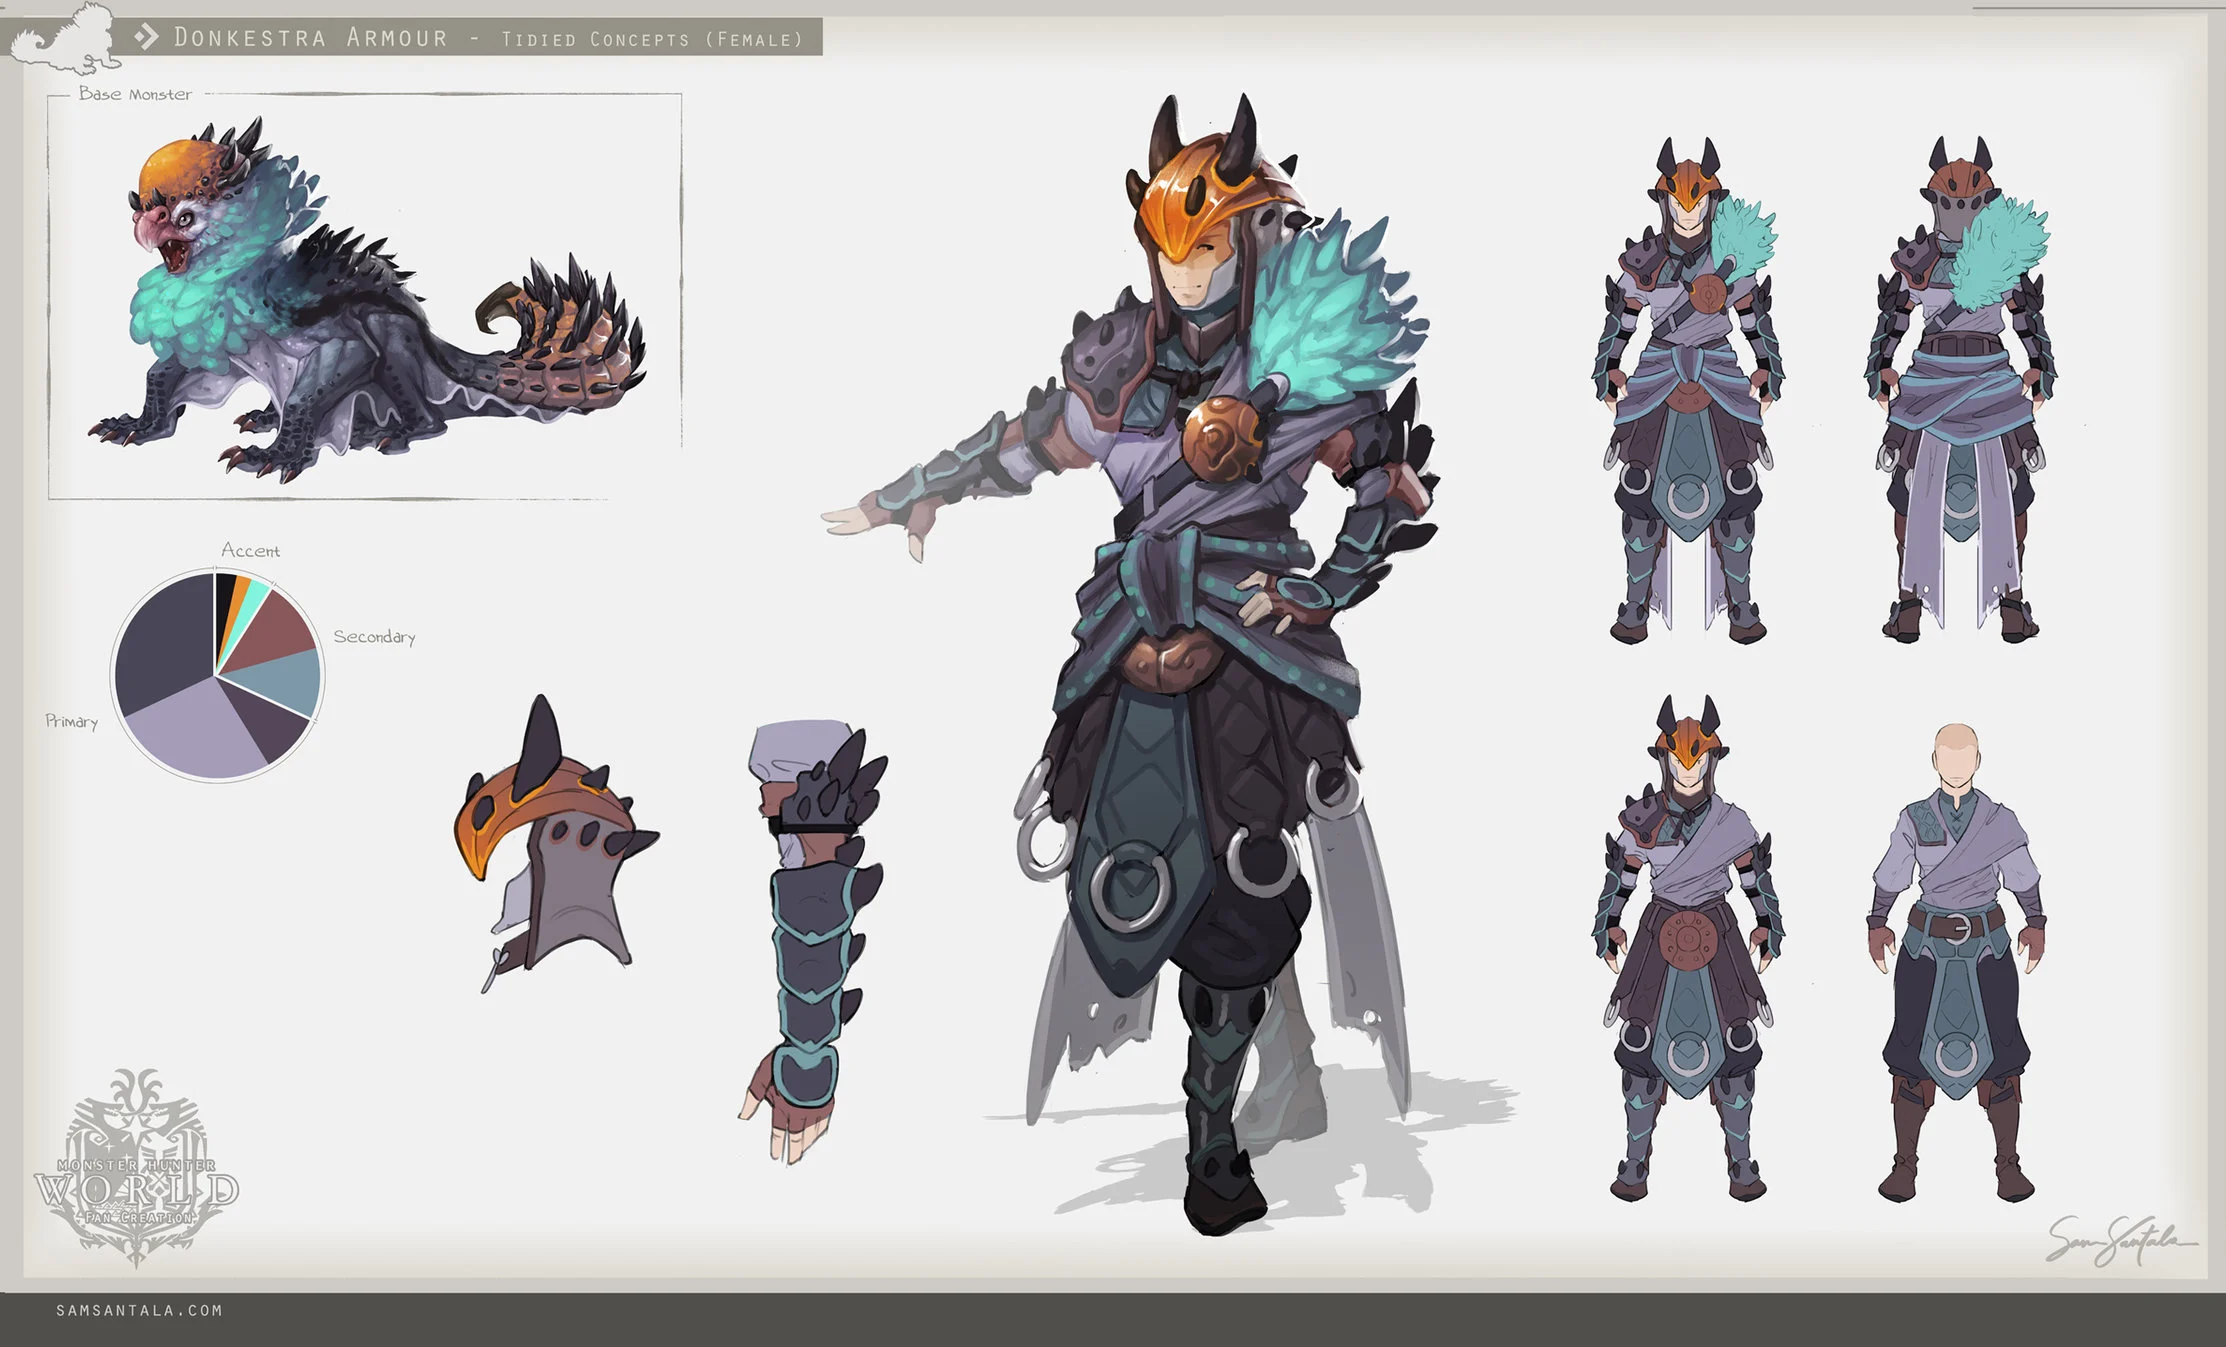Open the back view armour turnaround
2226x1347 pixels.
pyautogui.click(x=1960, y=390)
